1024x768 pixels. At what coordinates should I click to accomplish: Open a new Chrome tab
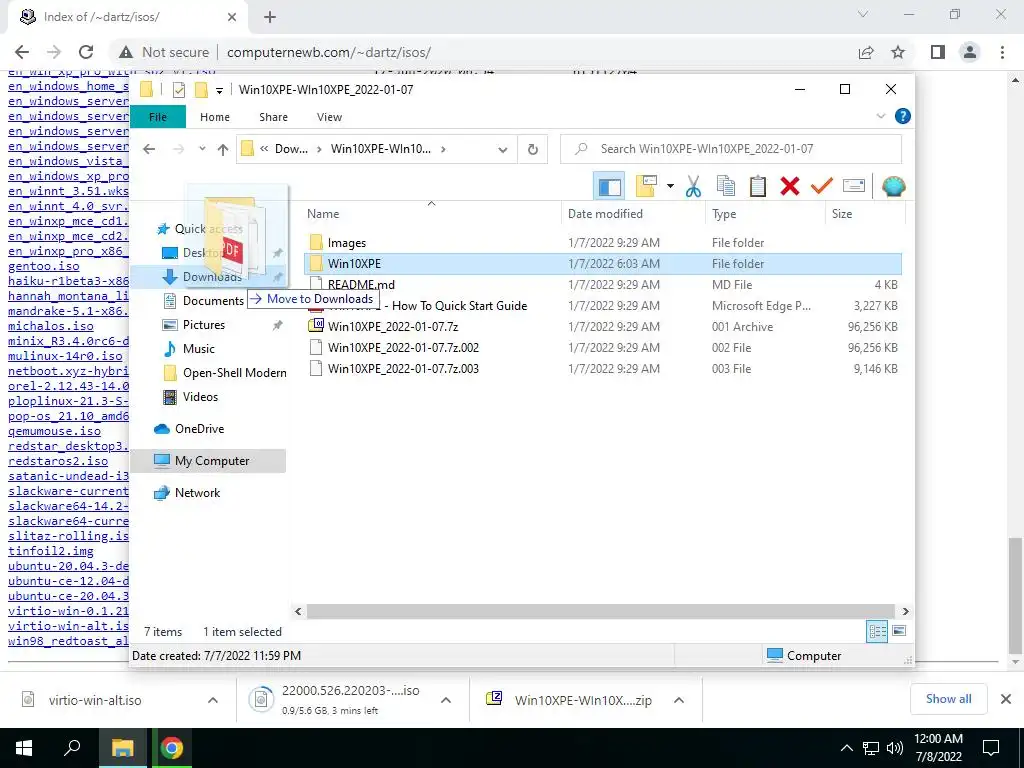pyautogui.click(x=270, y=17)
